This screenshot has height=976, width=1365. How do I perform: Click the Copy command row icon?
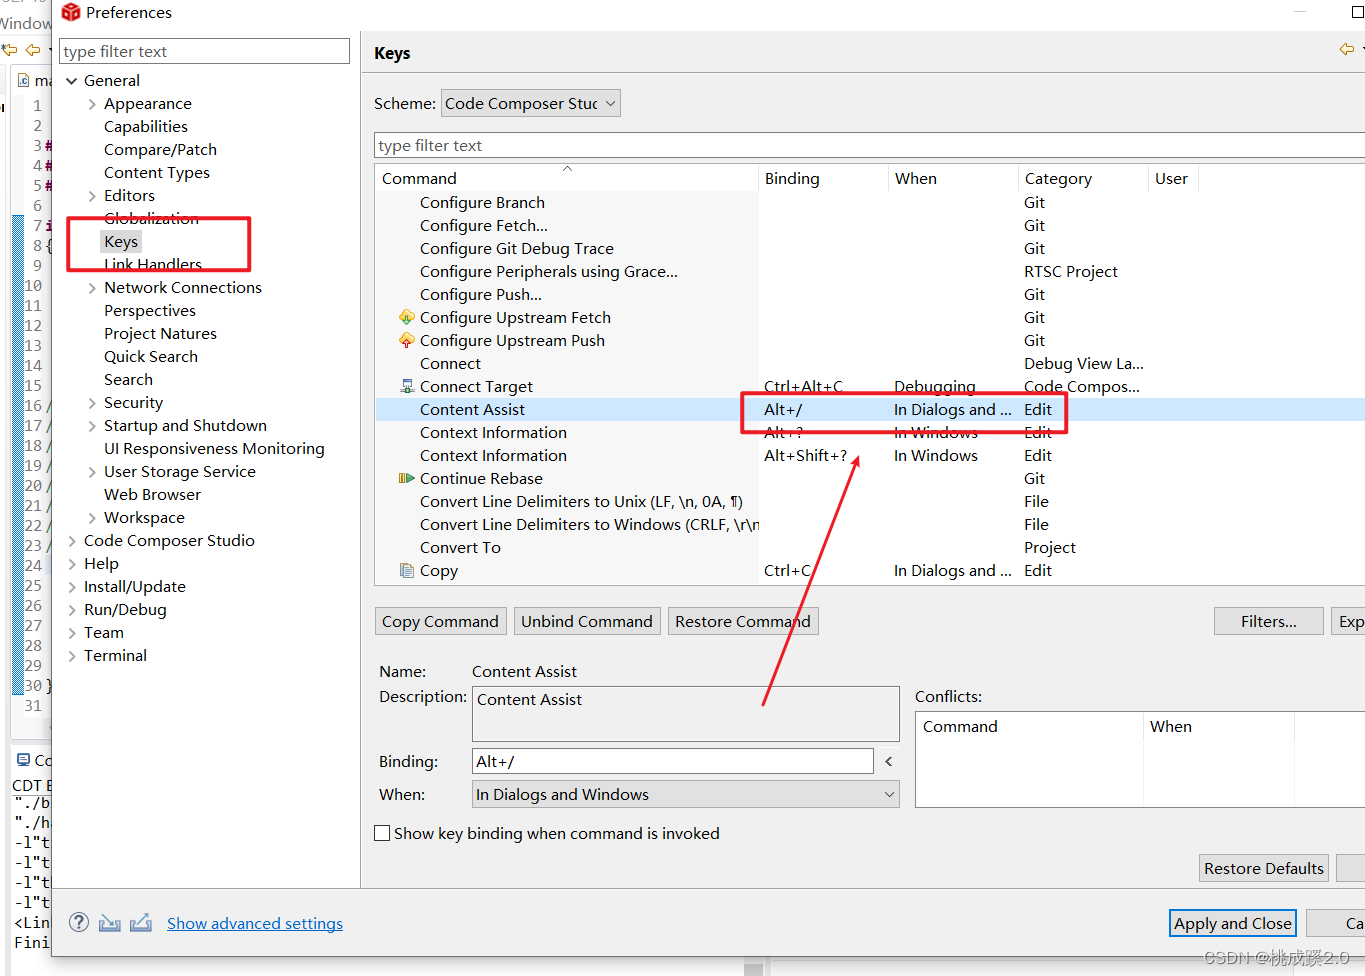click(407, 570)
